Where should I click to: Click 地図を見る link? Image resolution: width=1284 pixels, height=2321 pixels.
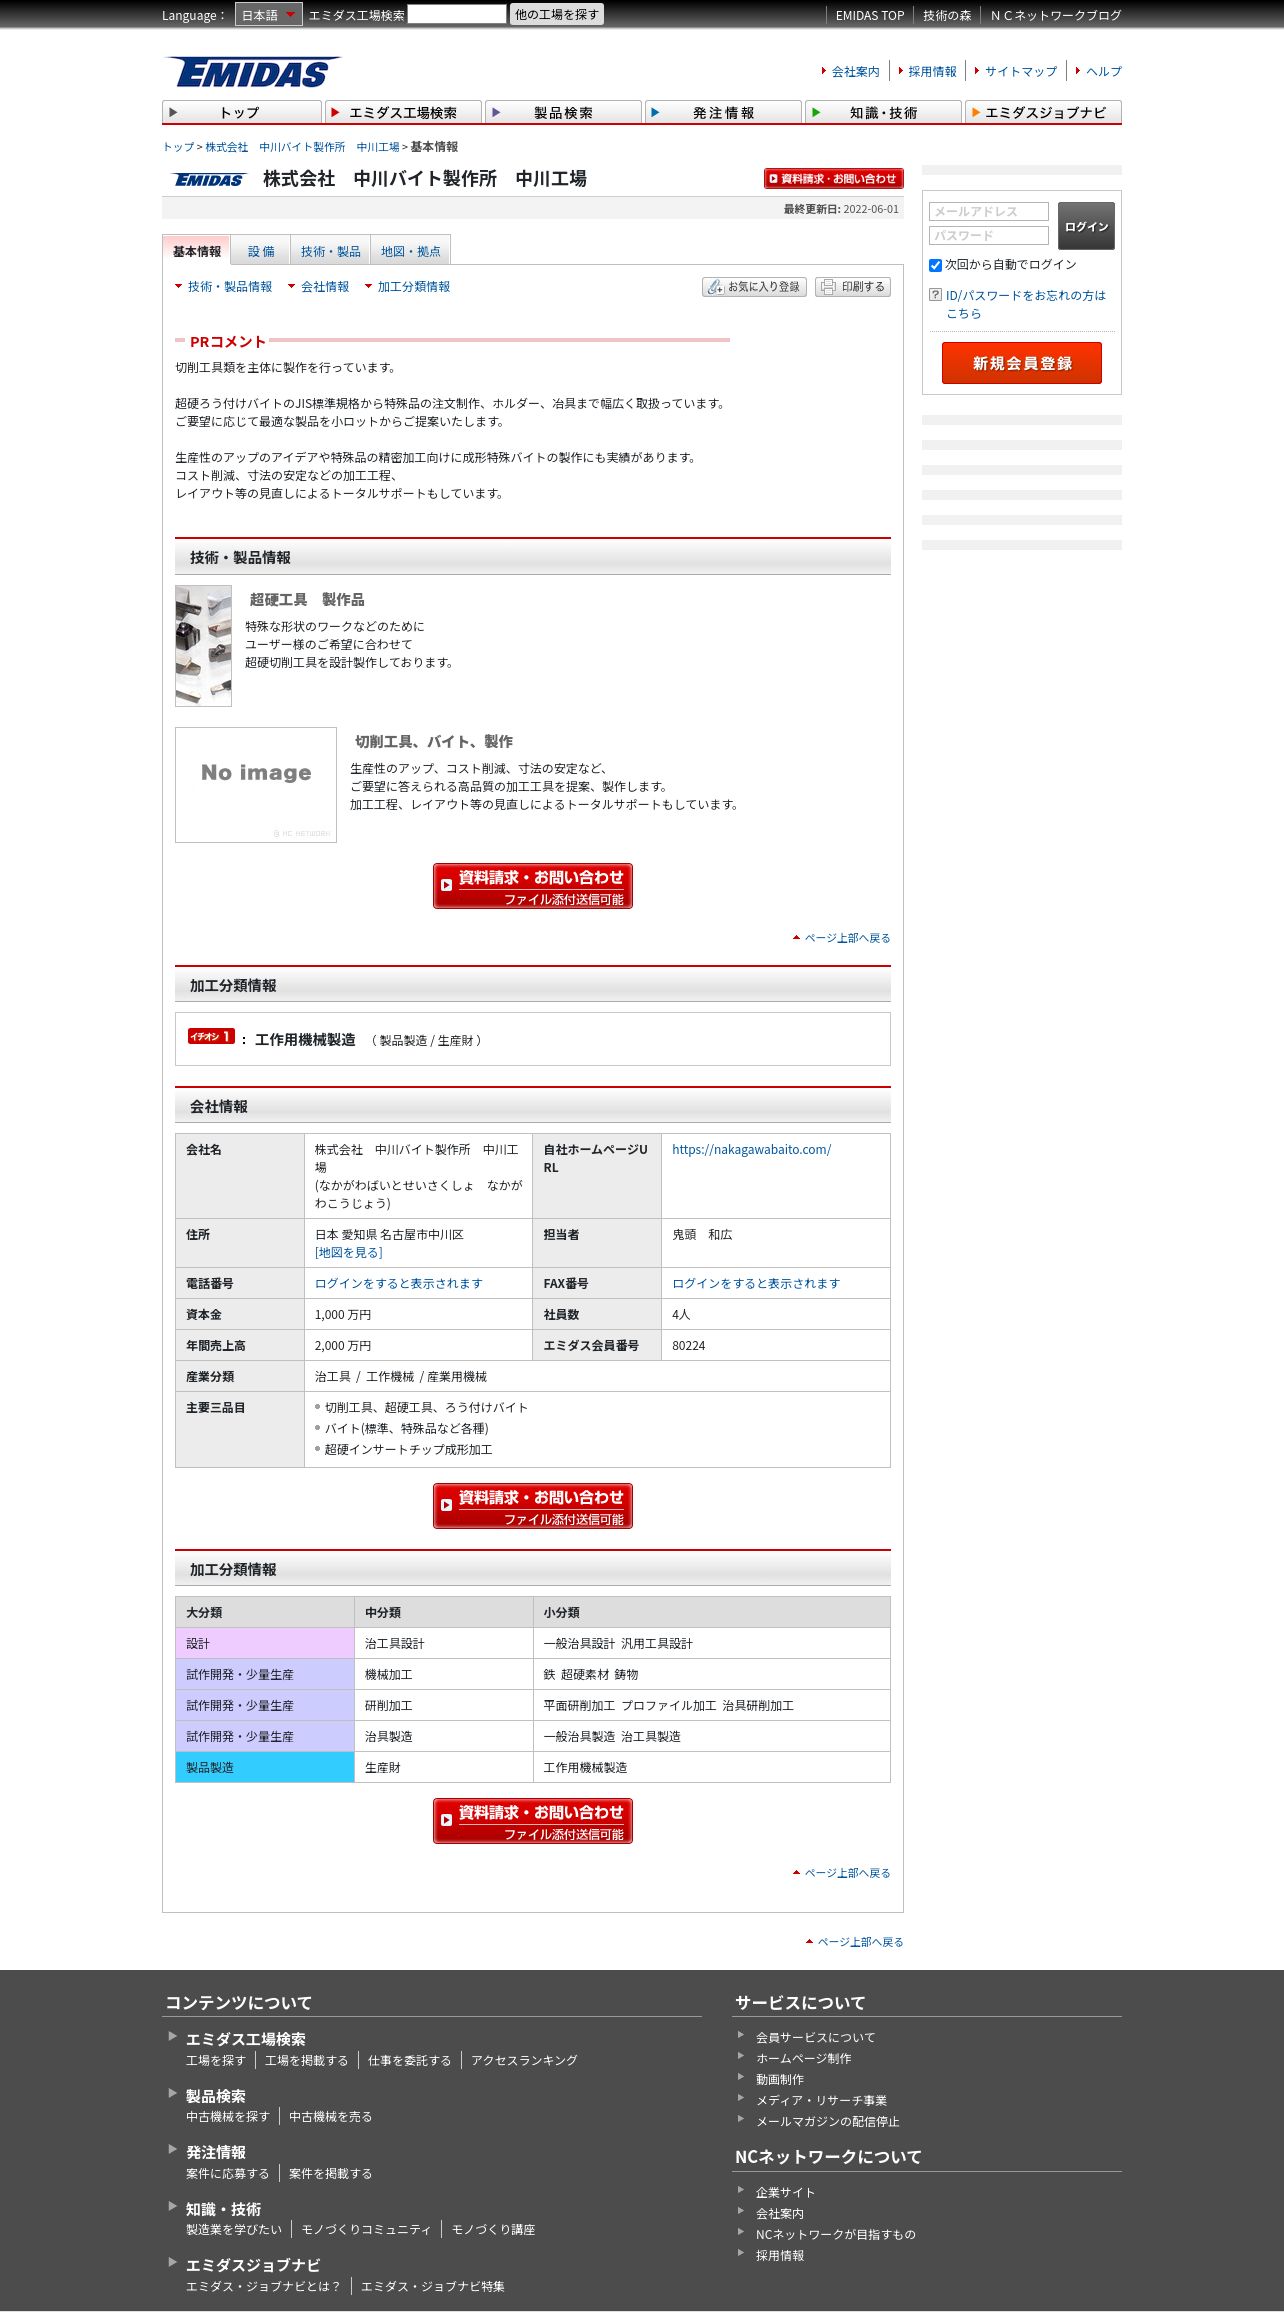click(x=349, y=1253)
